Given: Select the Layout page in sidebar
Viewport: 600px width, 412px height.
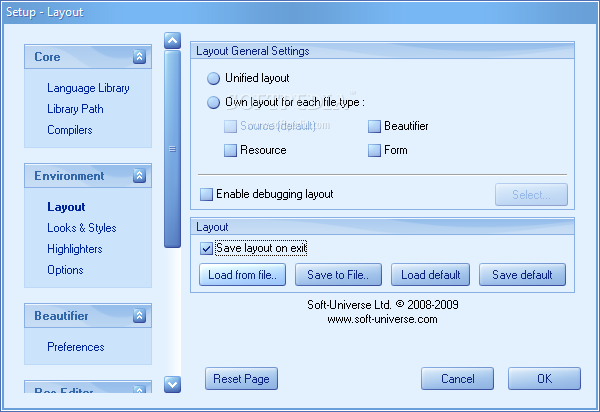Looking at the screenshot, I should point(66,207).
